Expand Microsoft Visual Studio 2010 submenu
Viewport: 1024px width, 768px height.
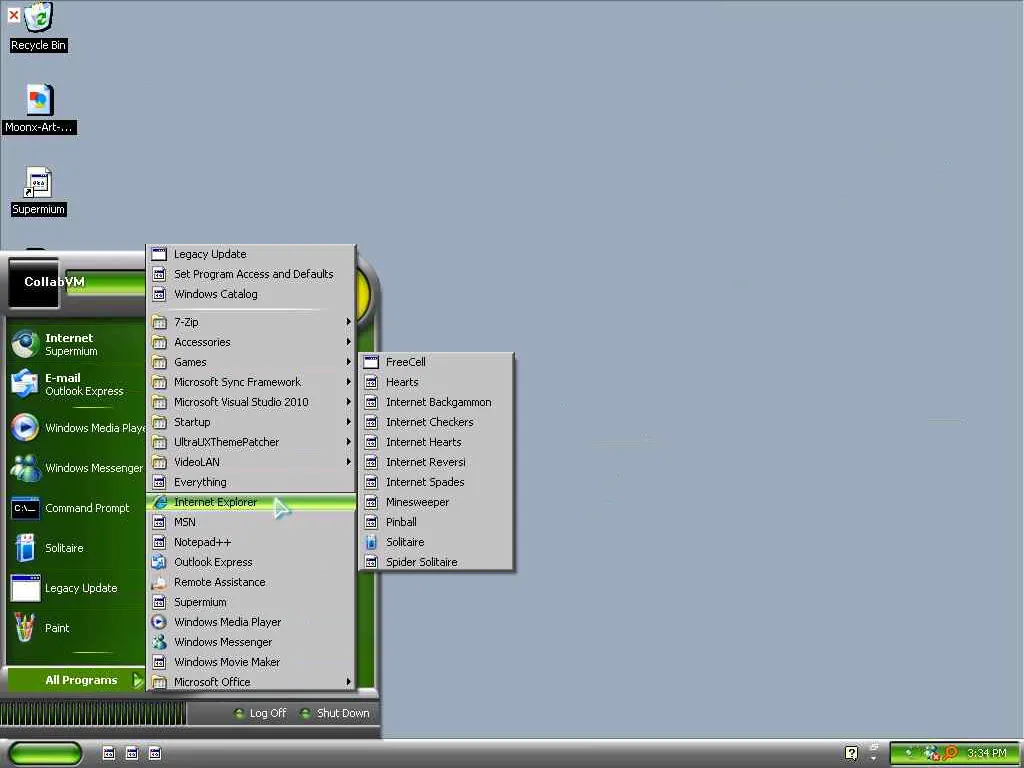251,402
